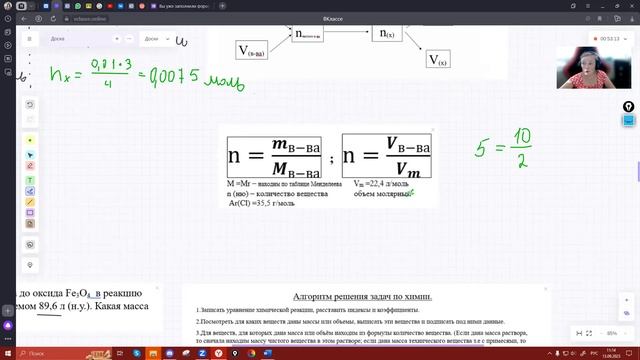This screenshot has width=640, height=360.
Task: Switch to the tab titled Вы уже заполнили форму
Action: (180, 6)
